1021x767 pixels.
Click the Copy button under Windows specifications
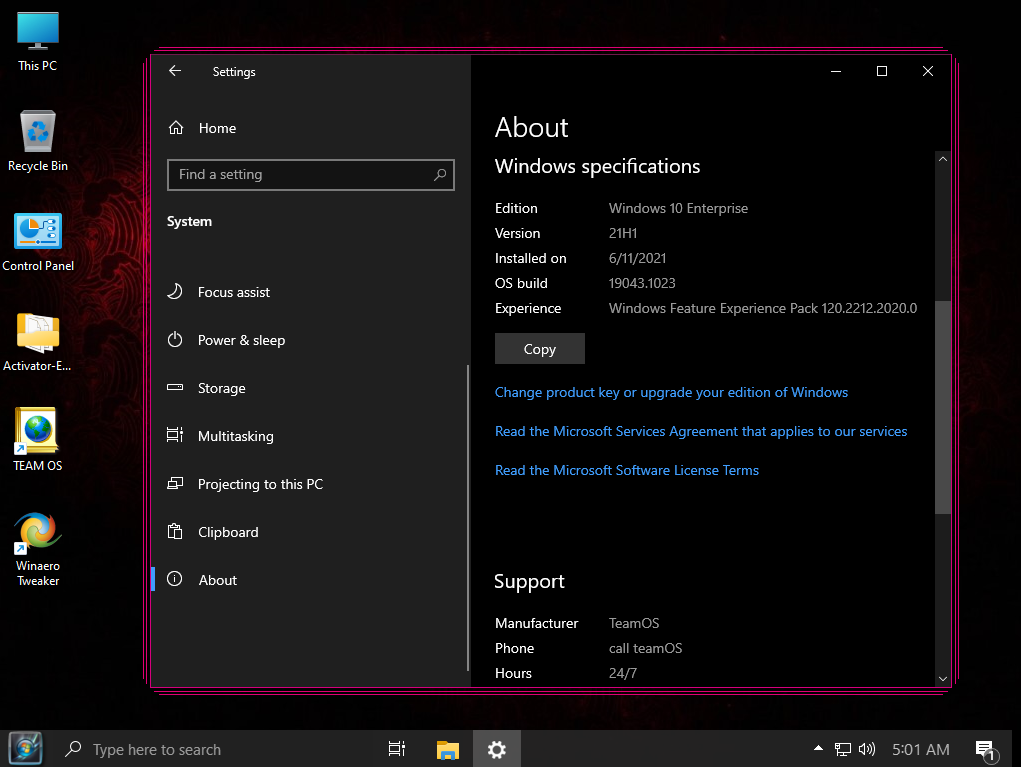tap(540, 349)
